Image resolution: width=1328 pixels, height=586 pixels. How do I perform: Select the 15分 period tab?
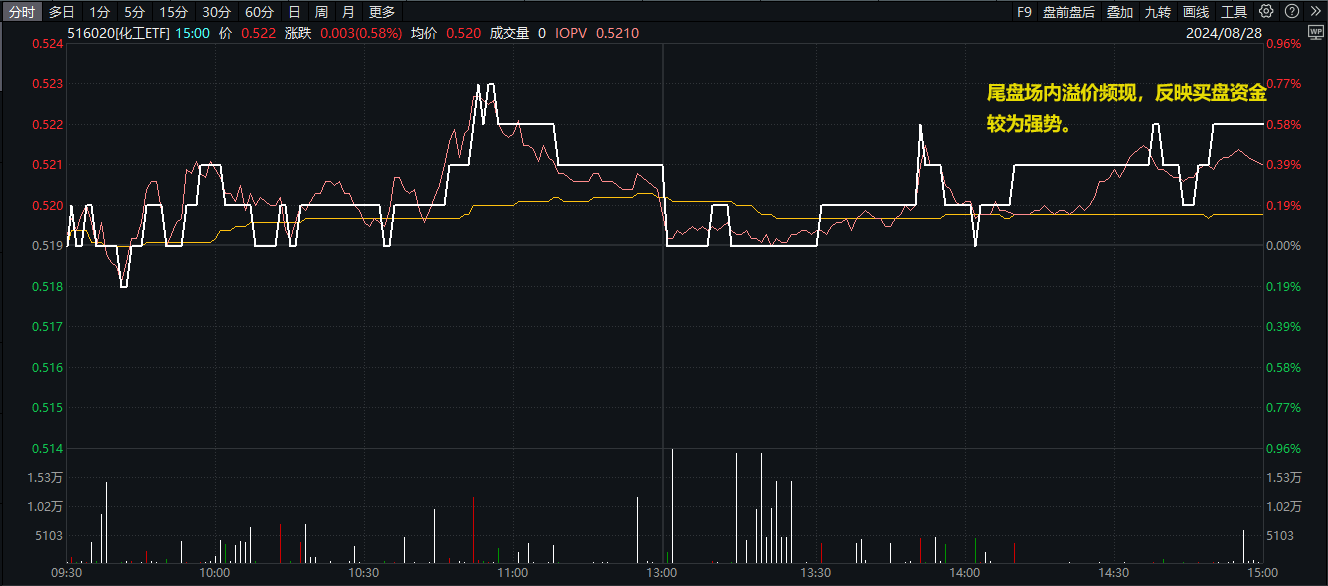click(x=174, y=12)
